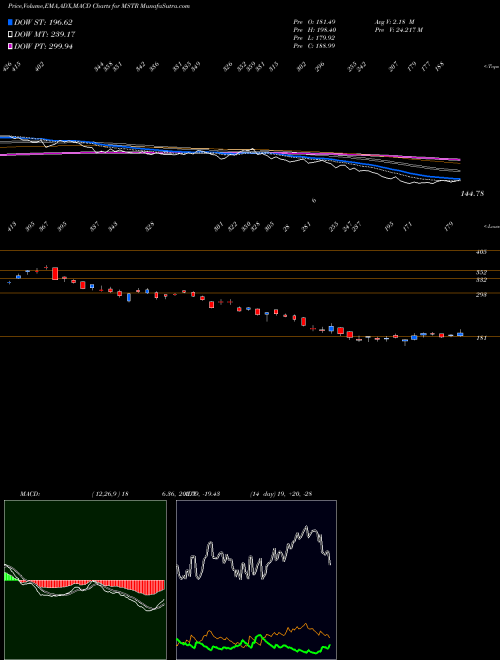Open the ADX indicator panel
This screenshot has height=660, width=500.
tap(256, 580)
